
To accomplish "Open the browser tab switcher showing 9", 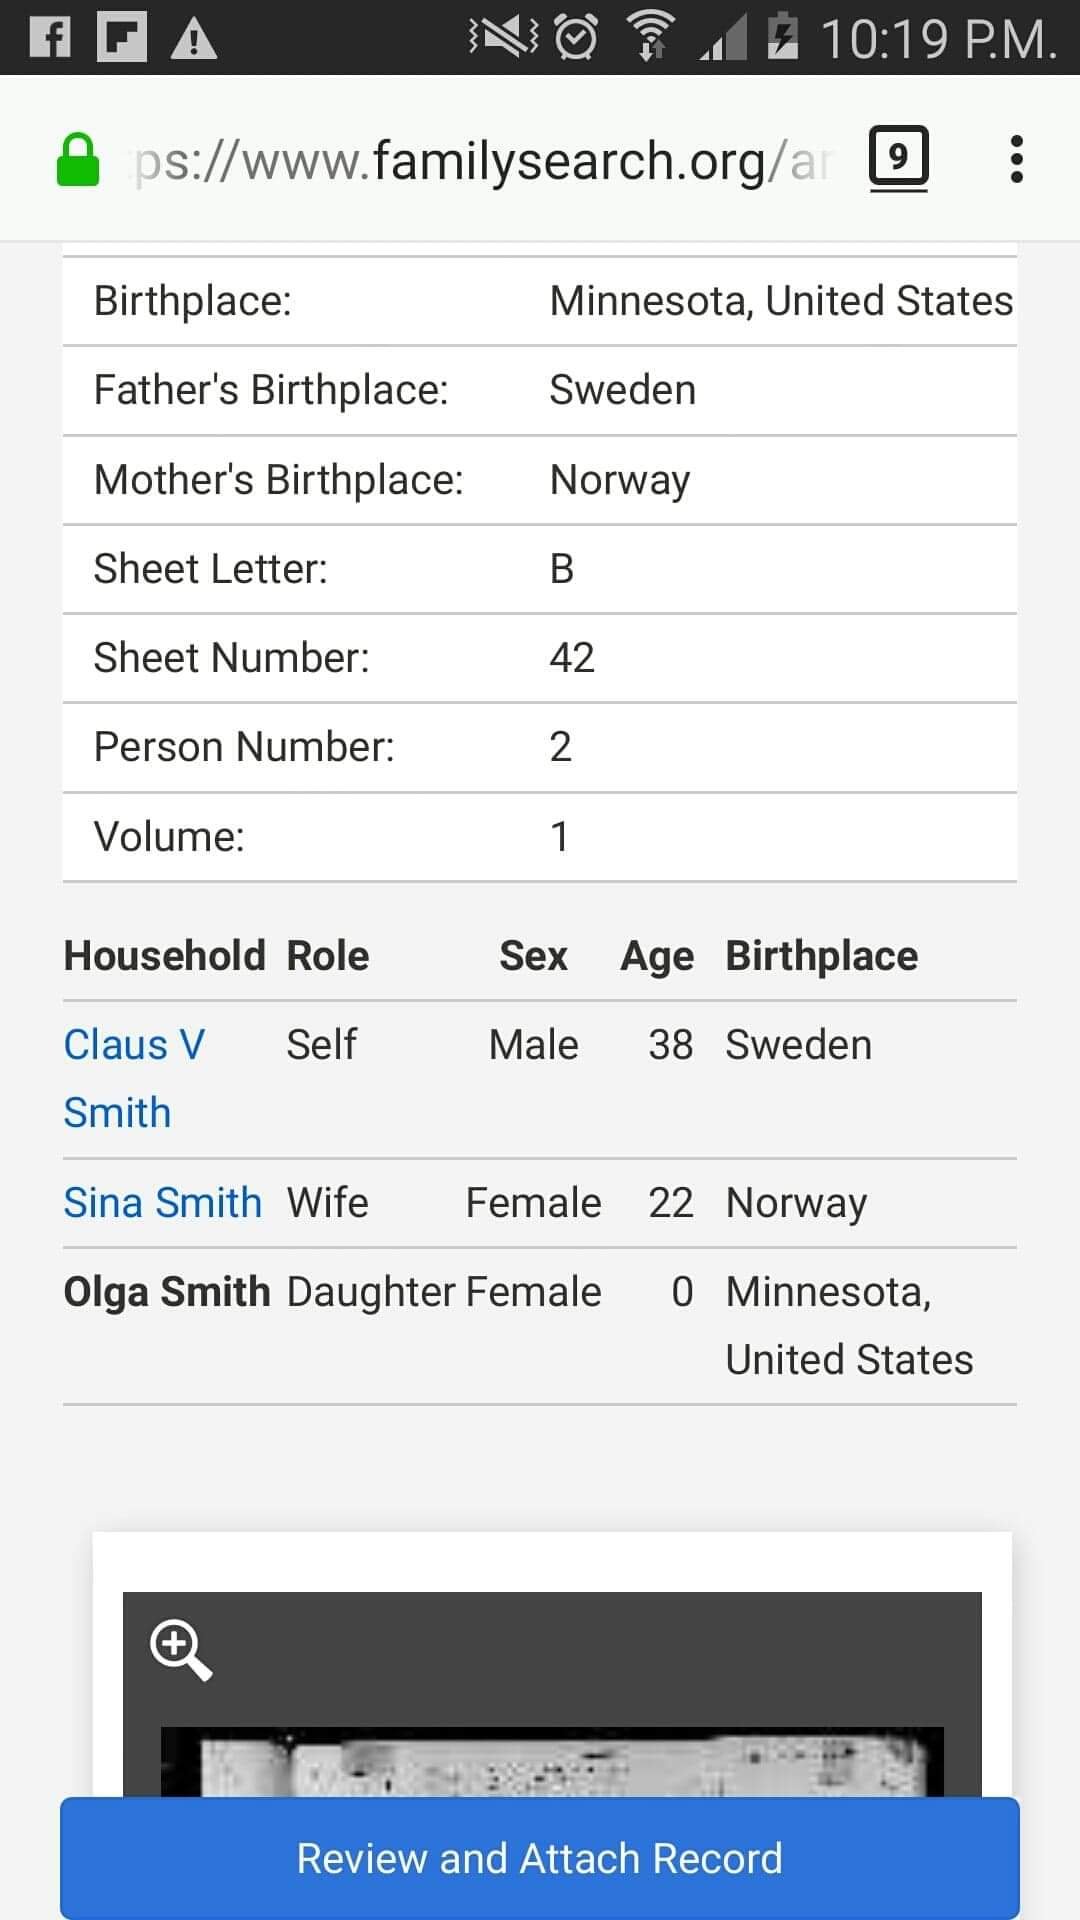I will 898,158.
